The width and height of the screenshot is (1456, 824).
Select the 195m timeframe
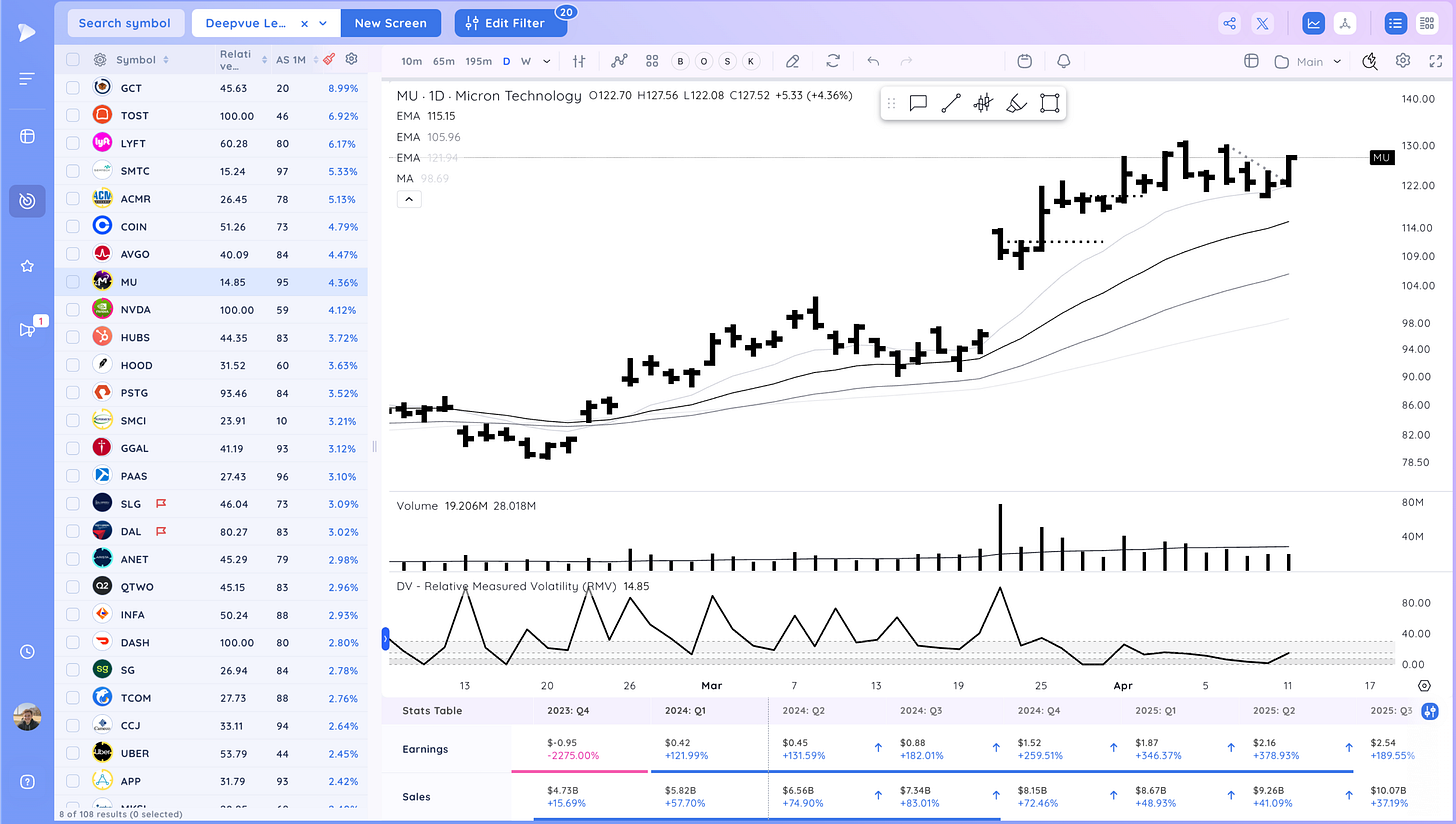(479, 61)
